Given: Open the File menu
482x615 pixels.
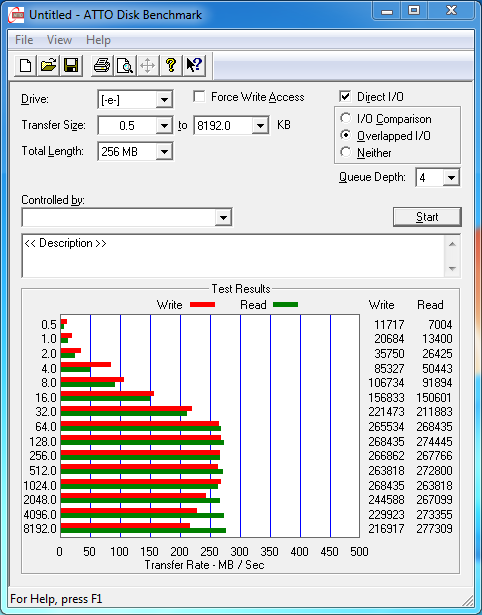Looking at the screenshot, I should point(24,40).
